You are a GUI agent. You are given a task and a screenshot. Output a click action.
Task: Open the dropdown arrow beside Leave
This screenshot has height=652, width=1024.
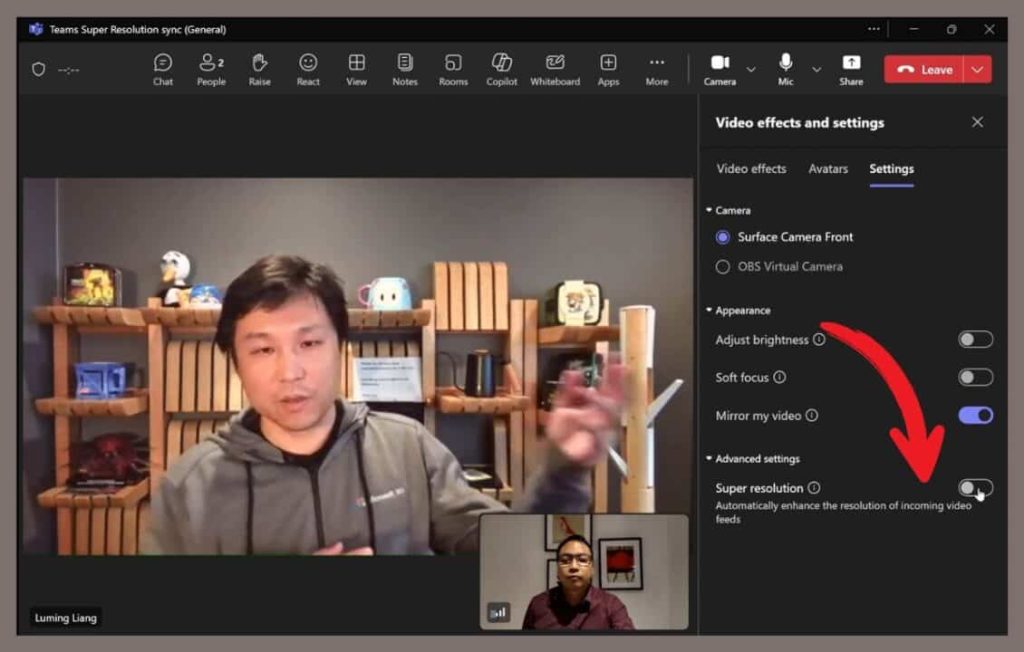[x=977, y=70]
